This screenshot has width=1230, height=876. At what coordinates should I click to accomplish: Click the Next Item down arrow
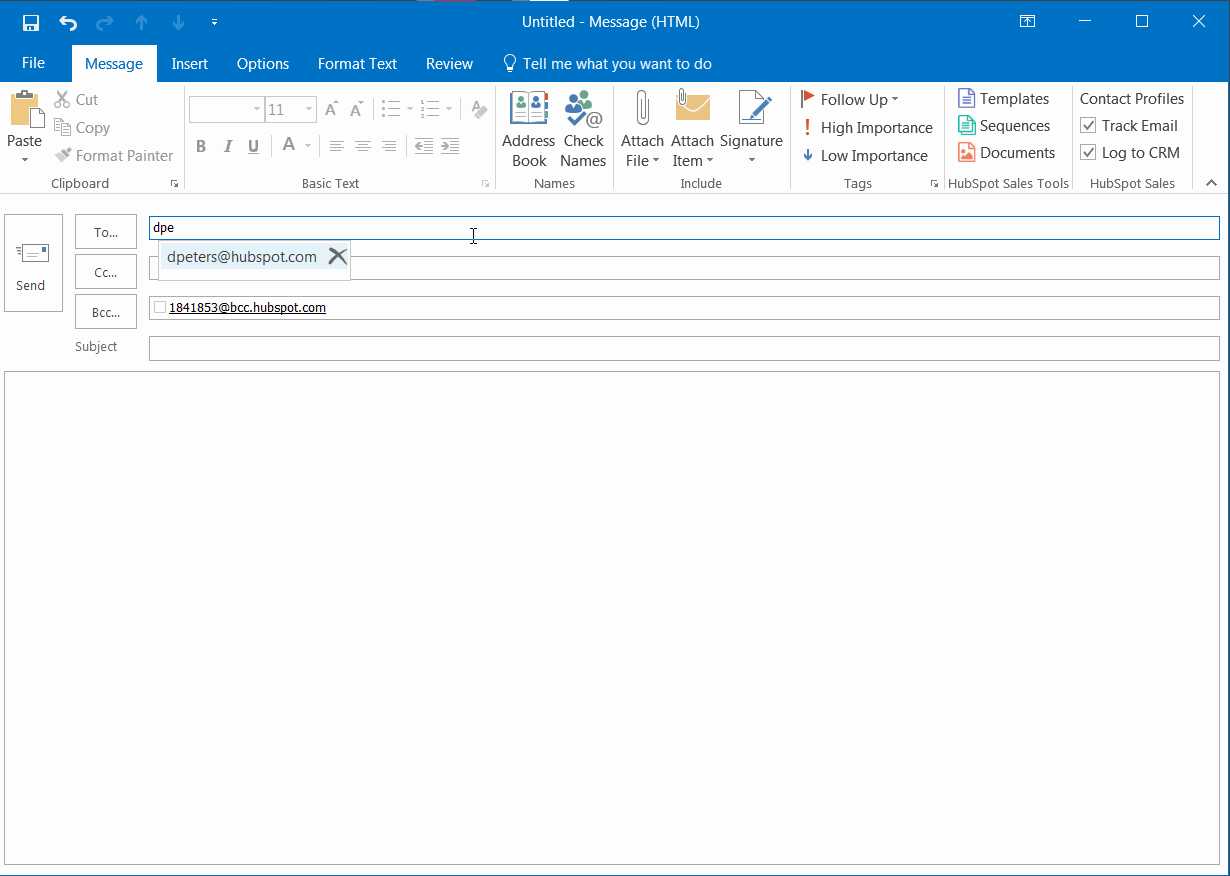(x=178, y=22)
